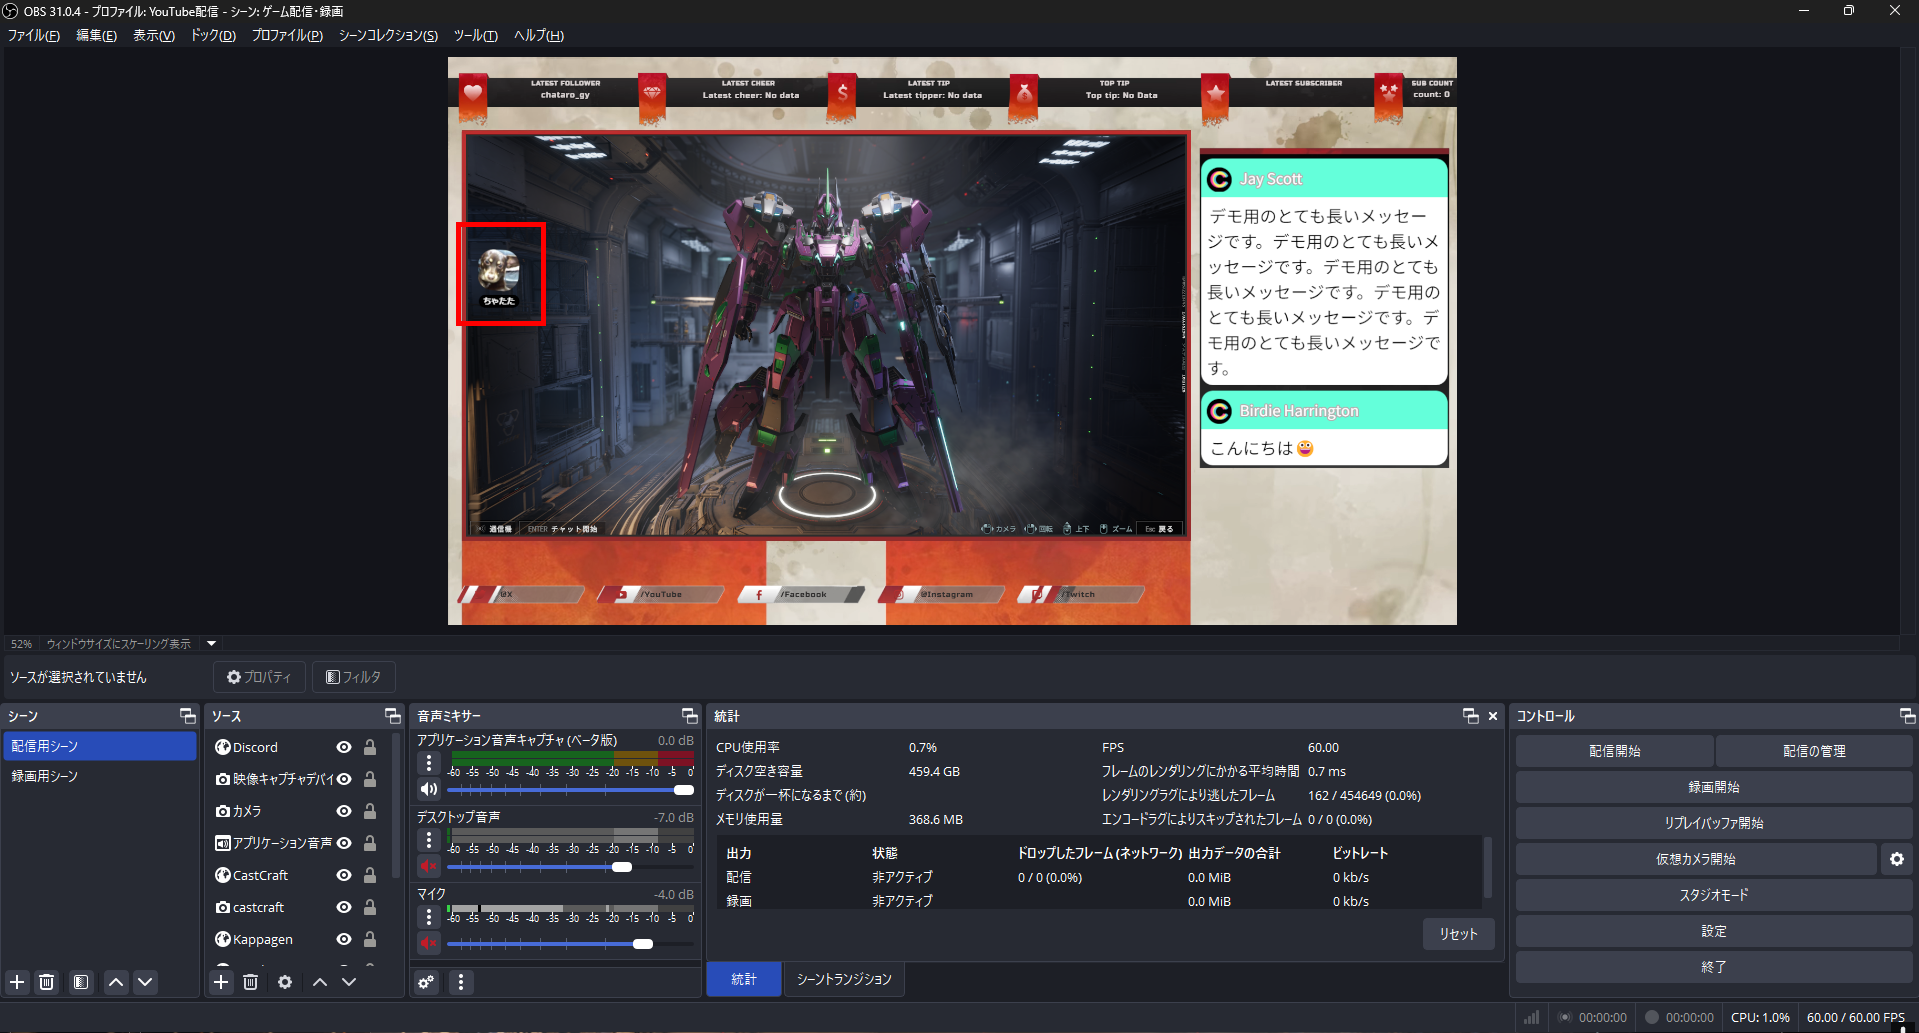Move the scene down with the arrow icon
The image size is (1919, 1033).
(x=145, y=982)
